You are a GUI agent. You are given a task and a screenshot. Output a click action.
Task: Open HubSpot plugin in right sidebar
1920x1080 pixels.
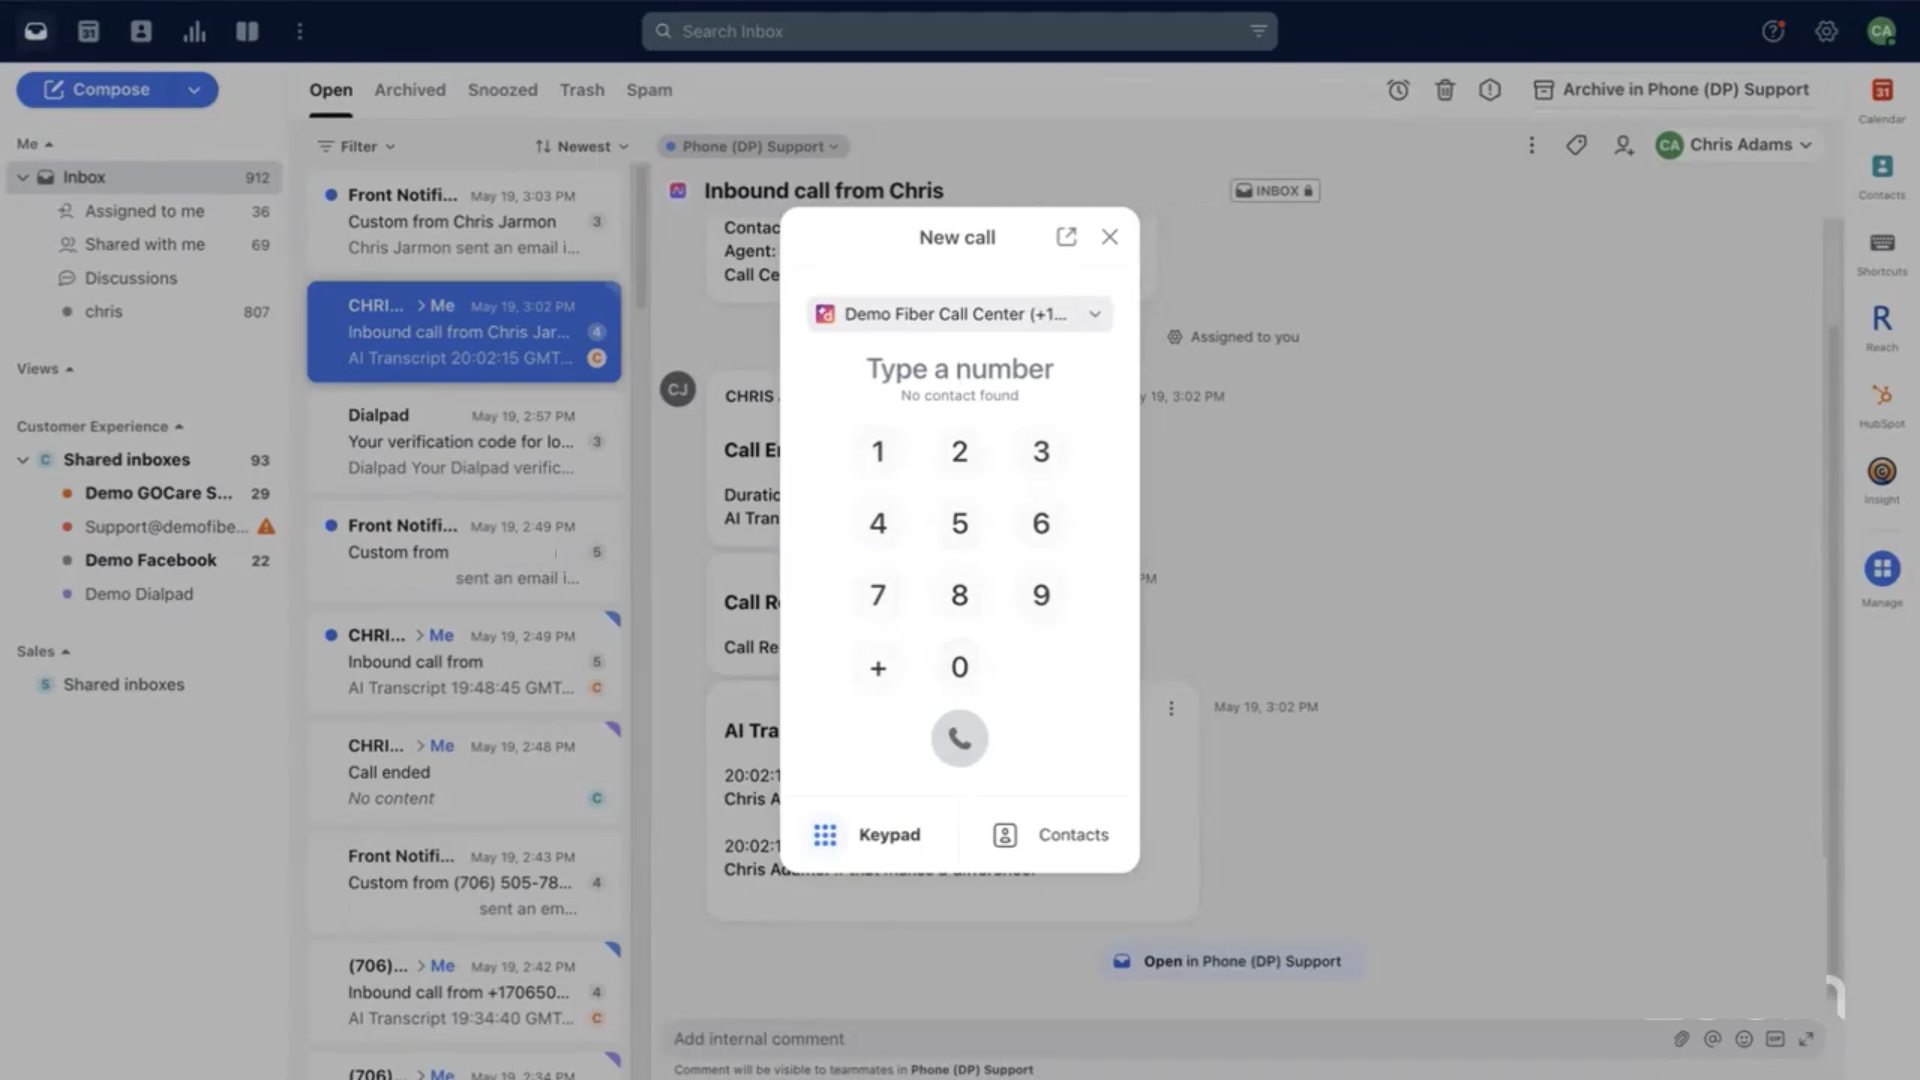coord(1881,396)
